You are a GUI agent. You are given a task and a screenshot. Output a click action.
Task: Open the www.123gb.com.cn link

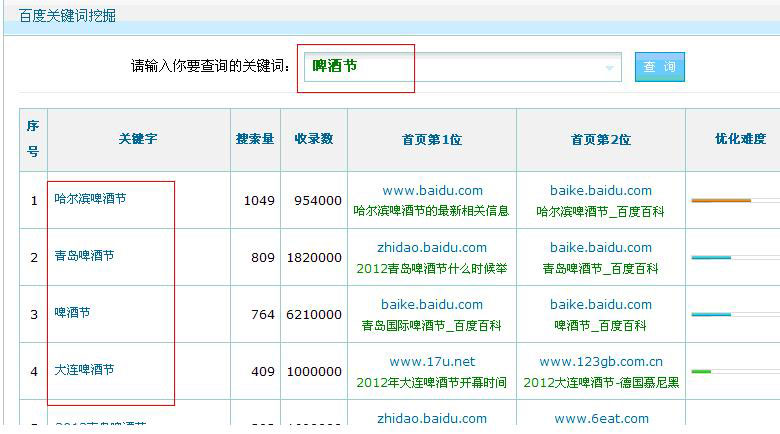click(x=601, y=361)
